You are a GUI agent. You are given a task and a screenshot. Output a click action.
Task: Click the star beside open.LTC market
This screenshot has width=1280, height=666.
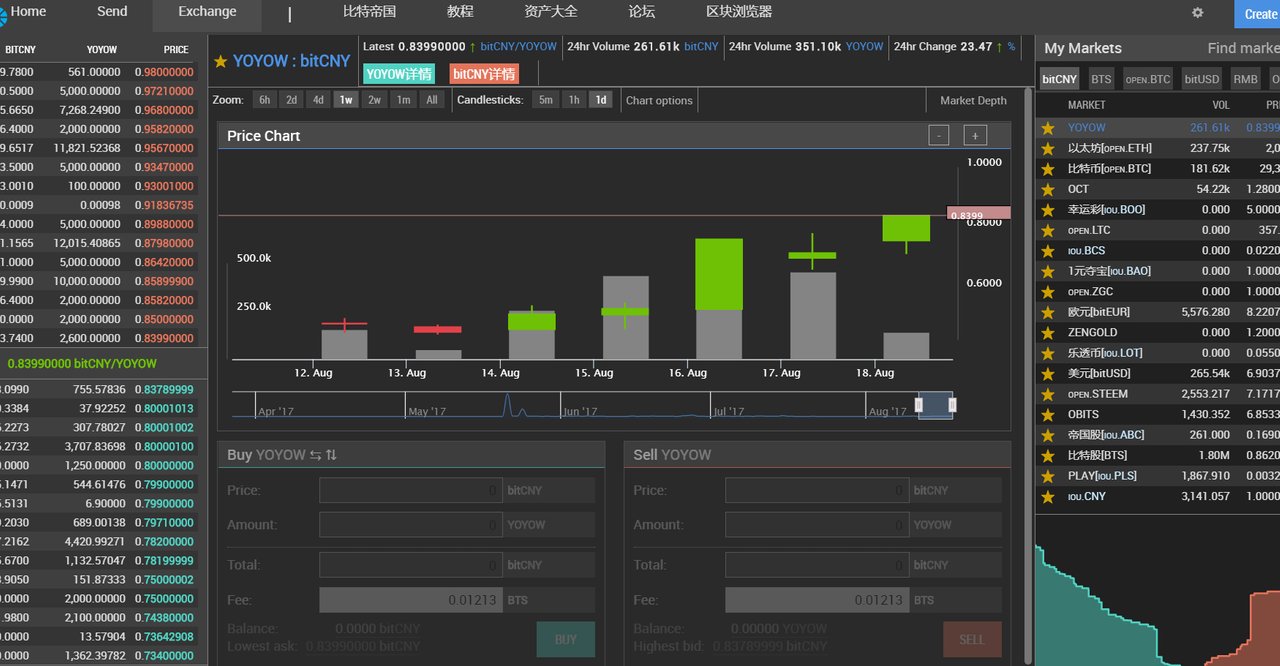(1048, 230)
